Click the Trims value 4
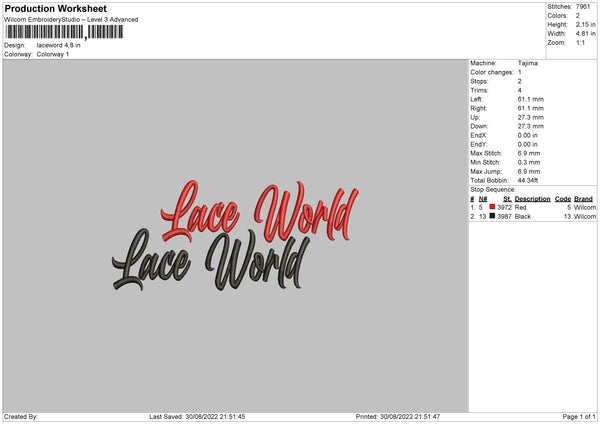Viewport: 600px width, 424px height. 520,90
